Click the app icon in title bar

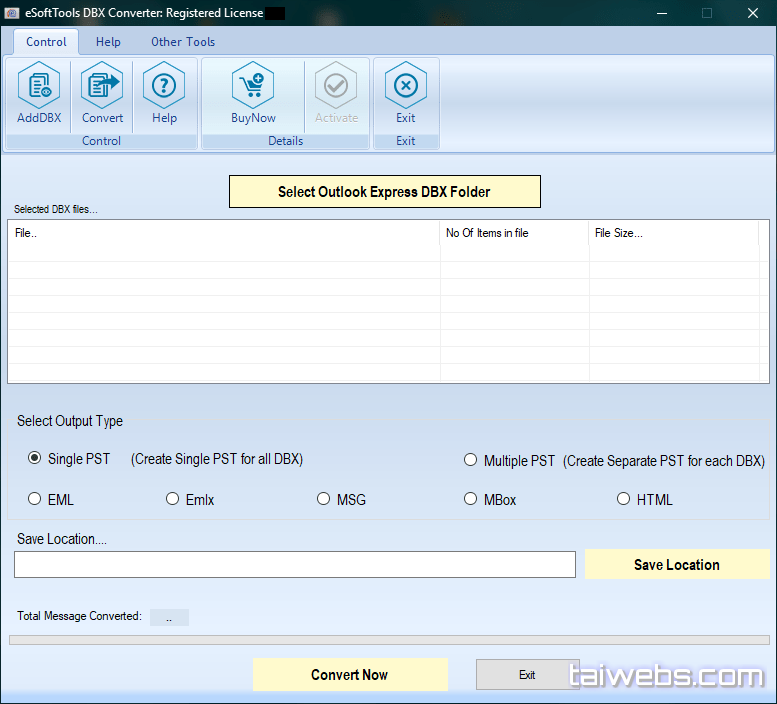[x=12, y=13]
